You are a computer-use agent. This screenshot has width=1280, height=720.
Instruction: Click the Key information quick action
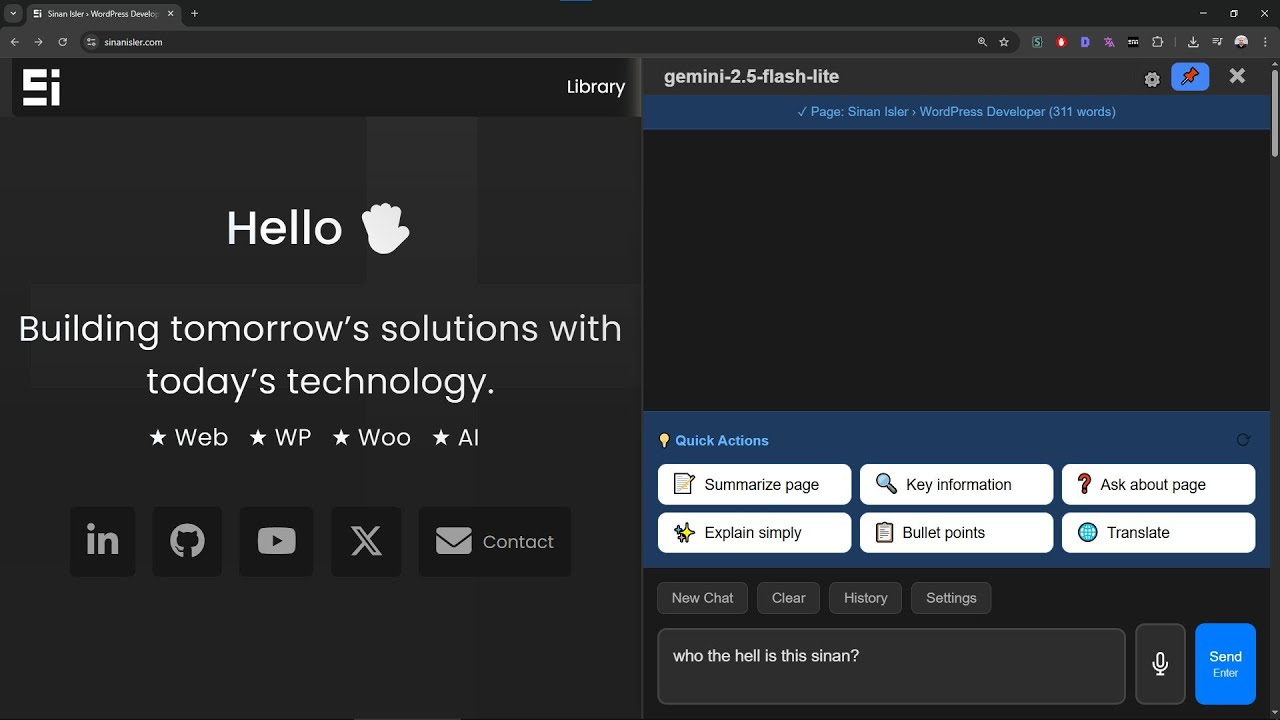point(956,484)
